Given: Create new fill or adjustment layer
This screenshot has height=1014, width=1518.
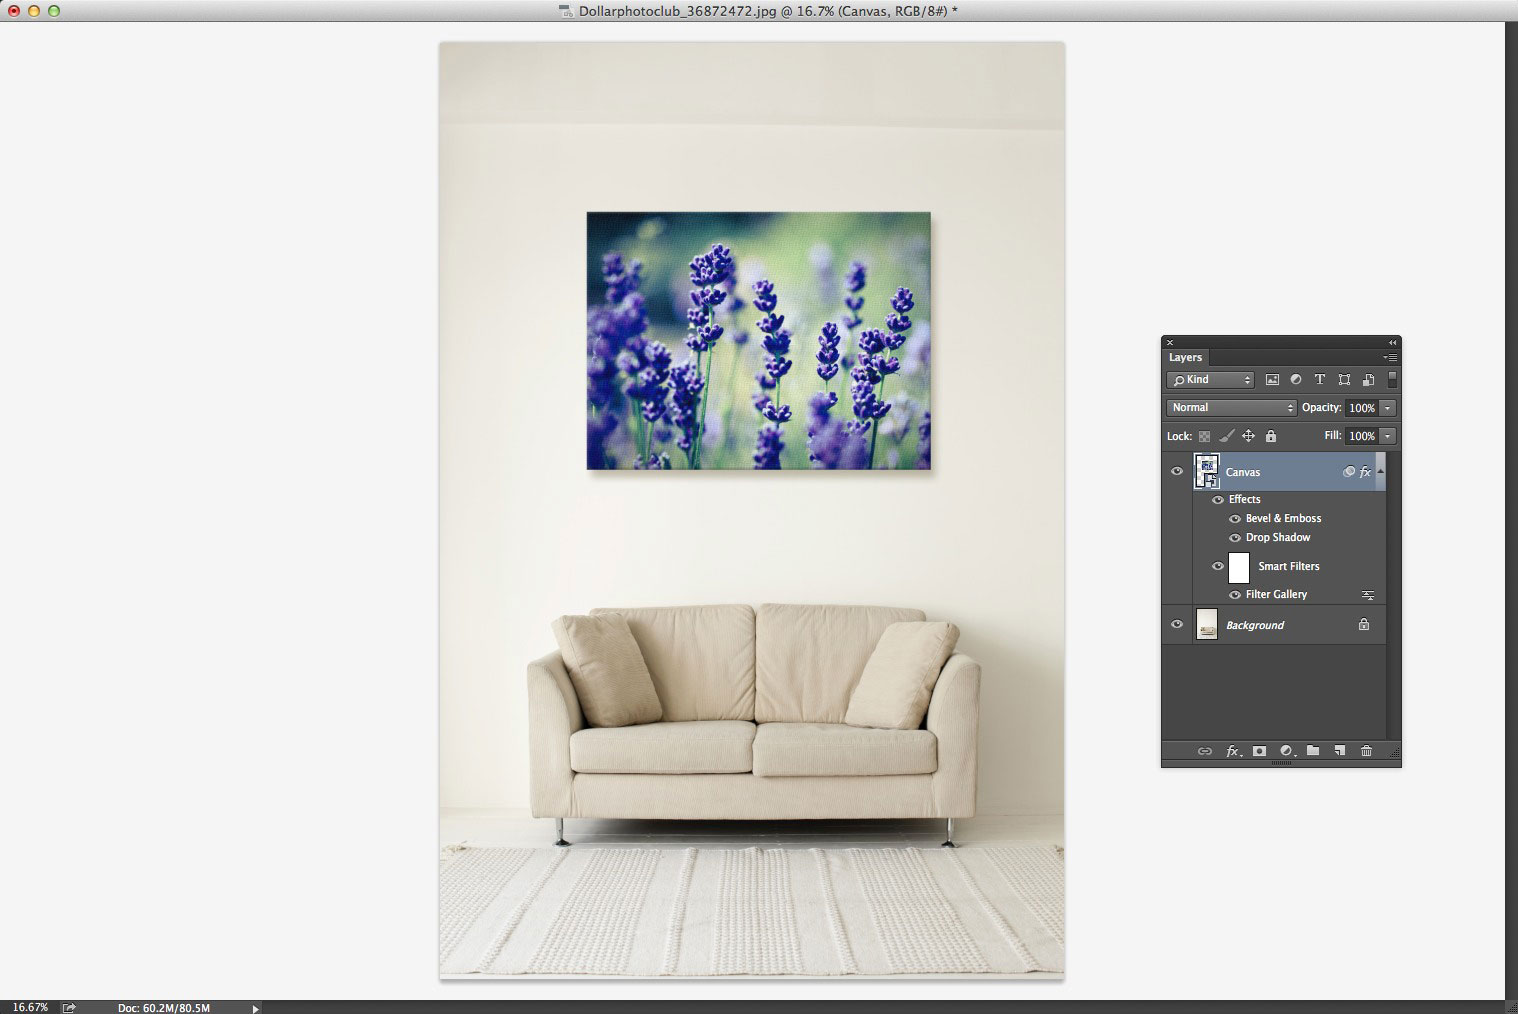Looking at the screenshot, I should pyautogui.click(x=1287, y=751).
